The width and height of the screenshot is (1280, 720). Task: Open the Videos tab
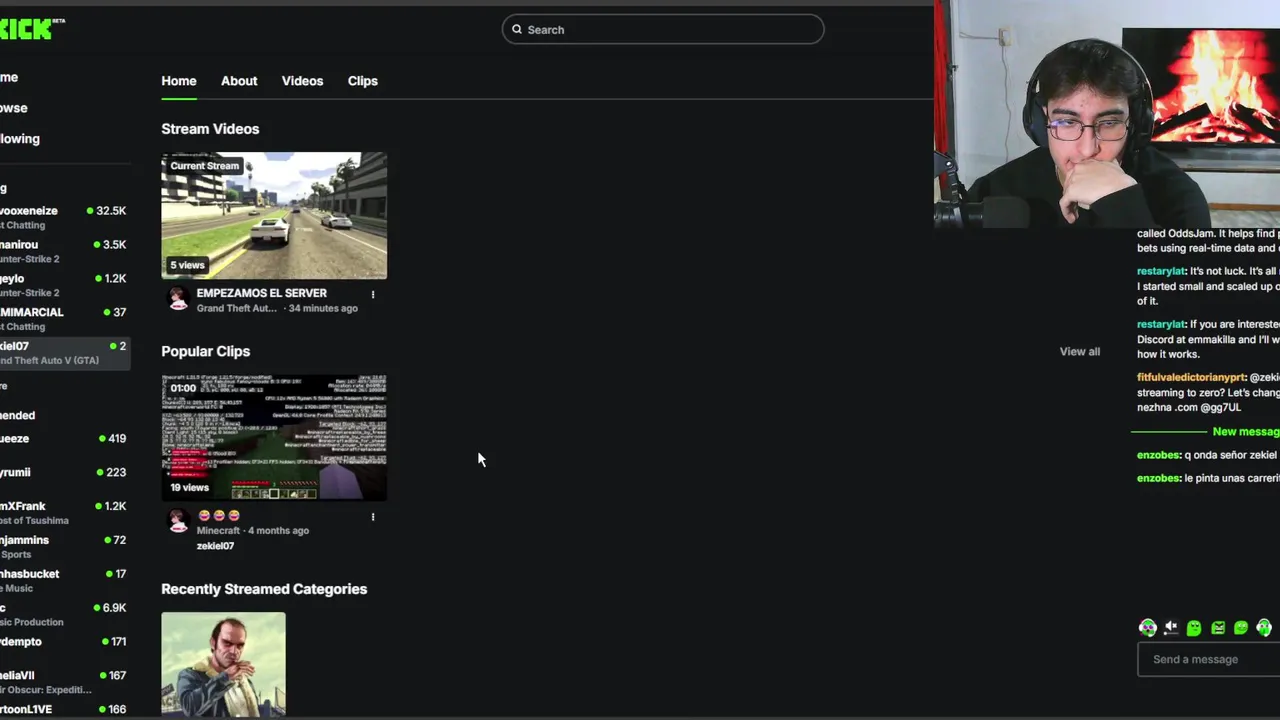pos(302,81)
